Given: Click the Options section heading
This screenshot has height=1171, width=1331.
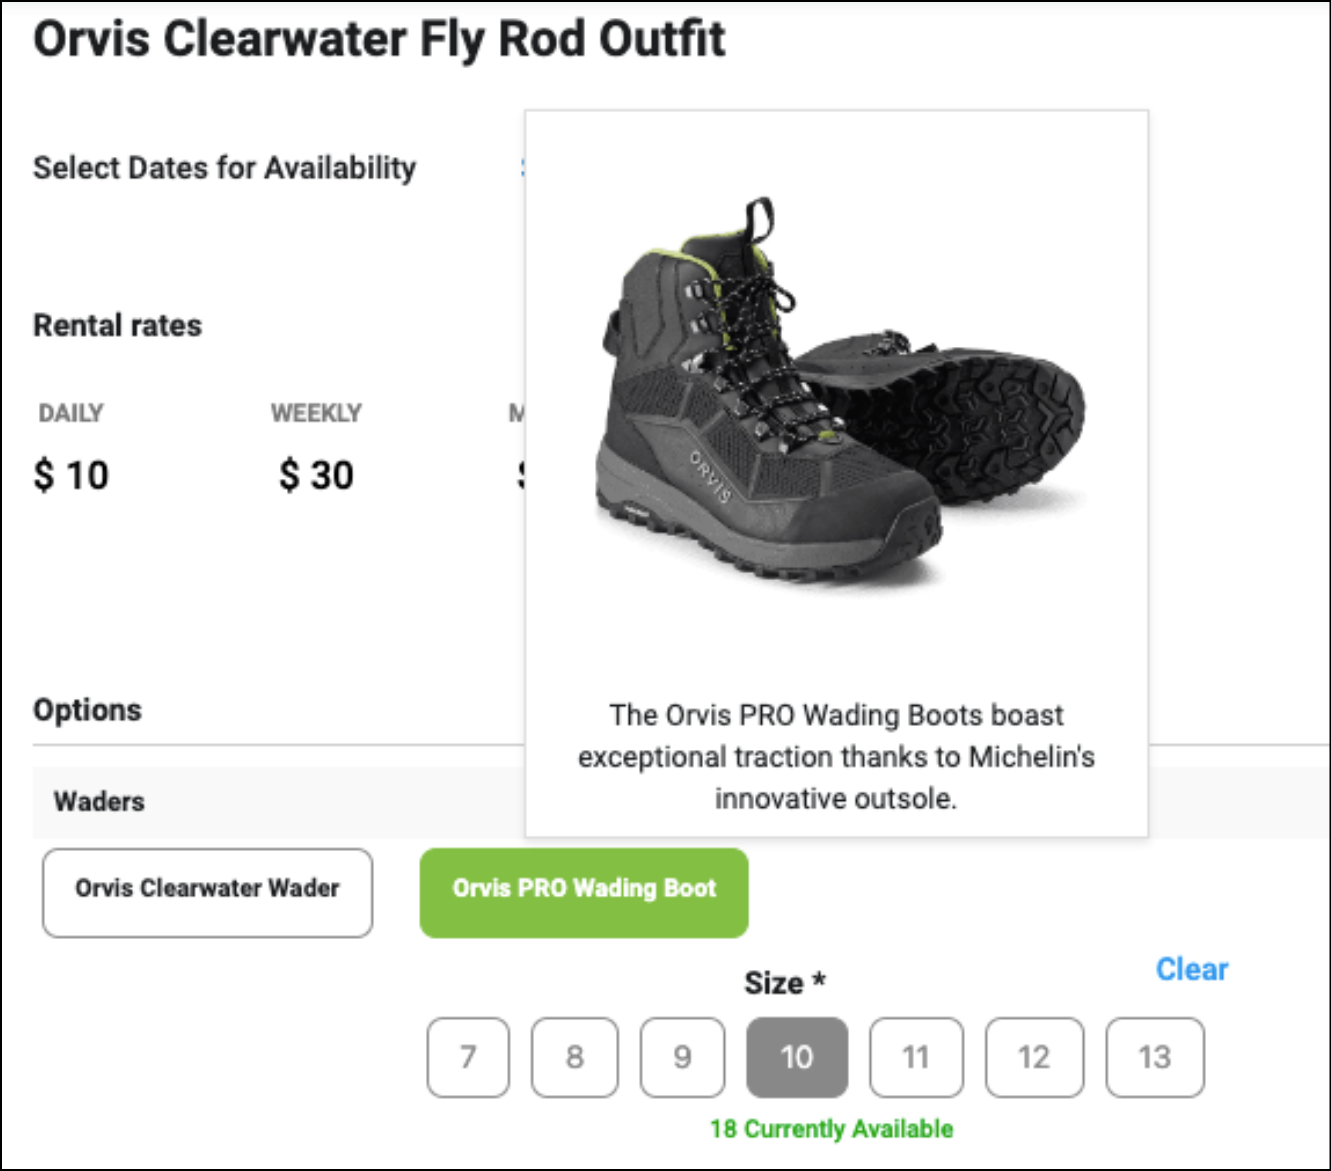Looking at the screenshot, I should (x=88, y=710).
